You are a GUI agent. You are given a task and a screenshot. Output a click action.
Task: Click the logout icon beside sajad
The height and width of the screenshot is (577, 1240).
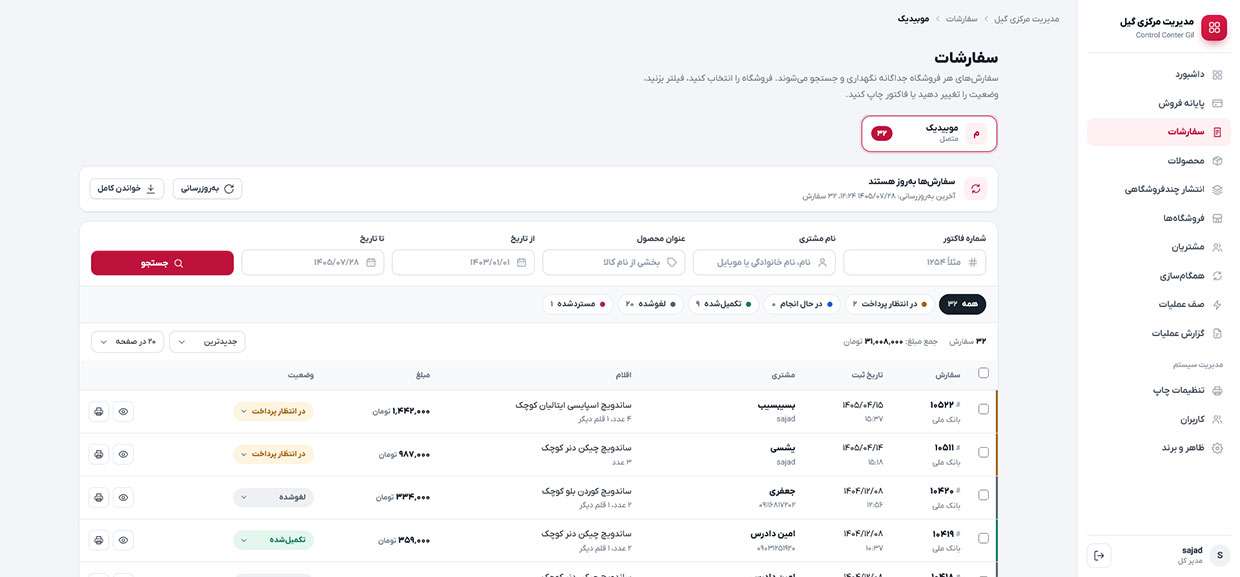coord(1099,556)
